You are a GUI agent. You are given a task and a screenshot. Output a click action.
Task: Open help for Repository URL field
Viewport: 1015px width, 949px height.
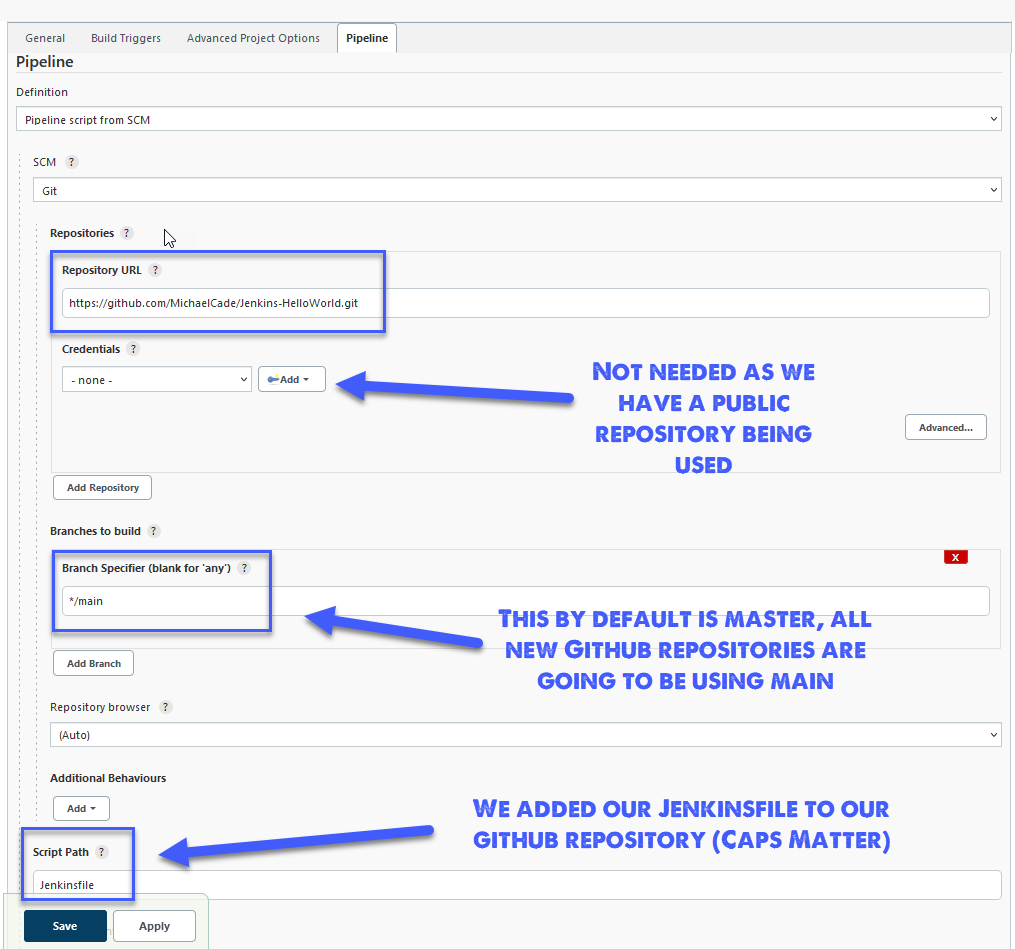pyautogui.click(x=155, y=270)
